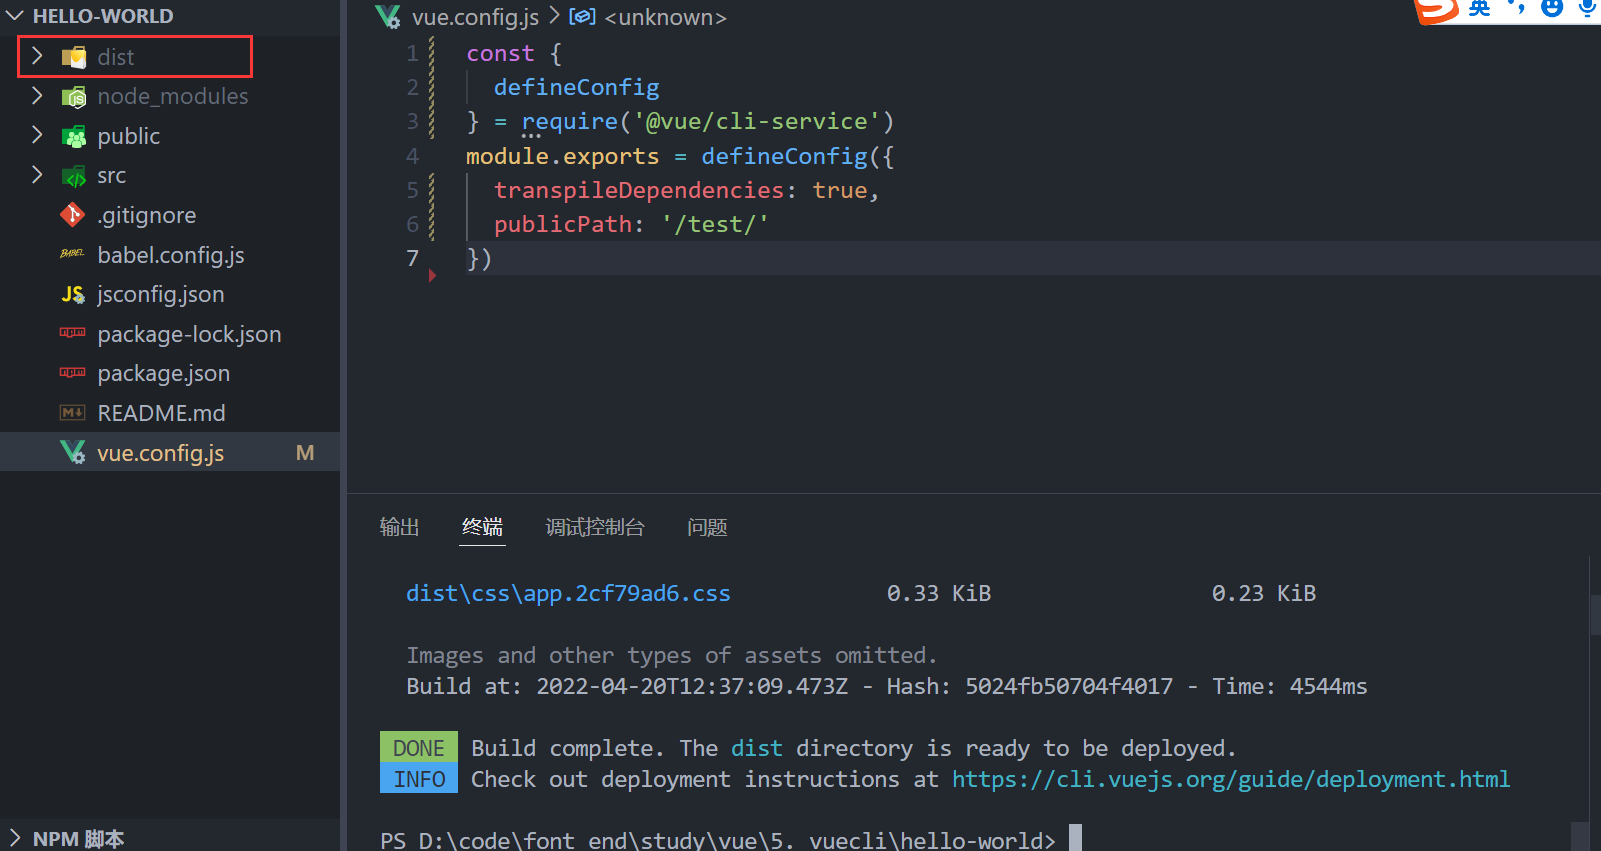The image size is (1601, 851).
Task: Click the require call on line 3
Action: click(x=570, y=121)
